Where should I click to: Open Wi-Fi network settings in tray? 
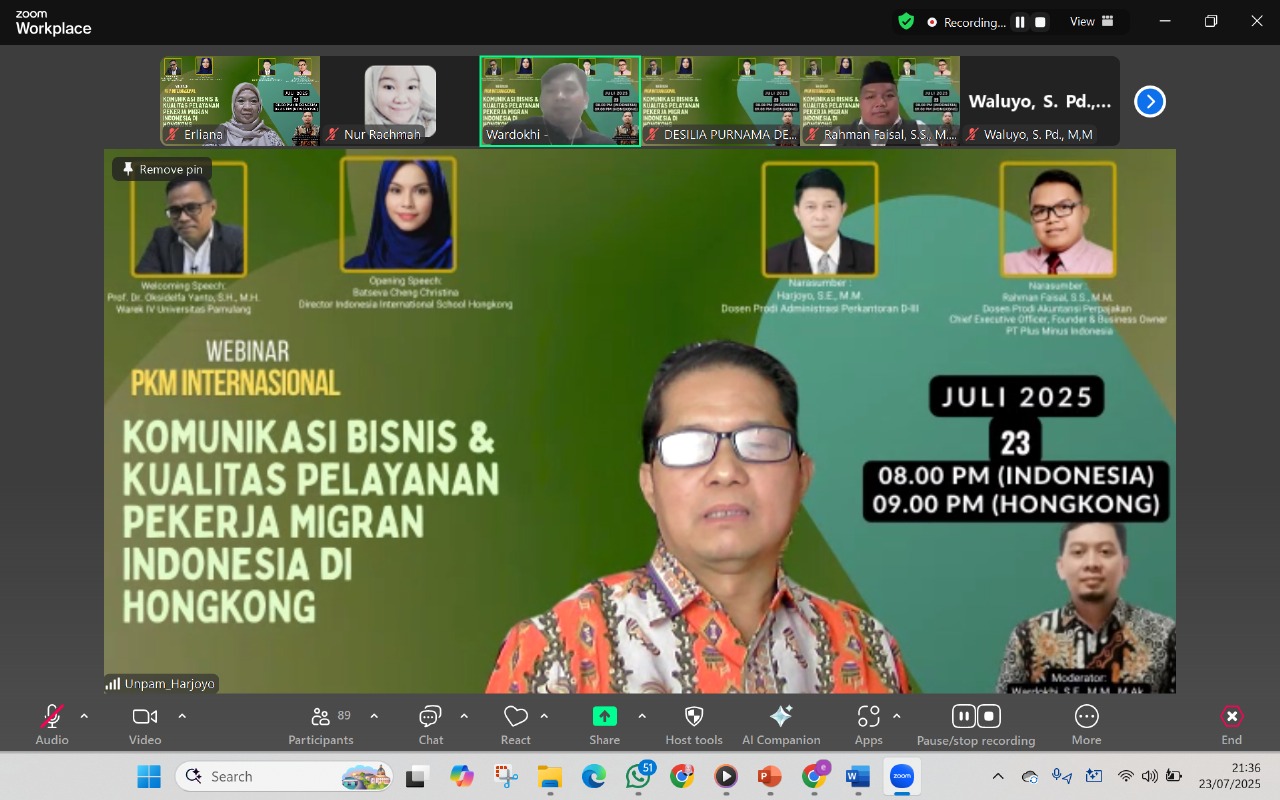tap(1126, 776)
